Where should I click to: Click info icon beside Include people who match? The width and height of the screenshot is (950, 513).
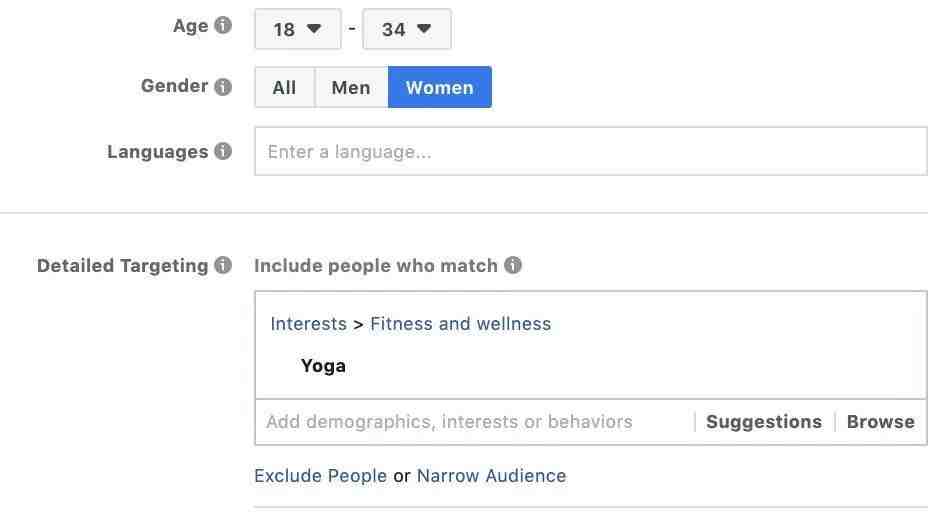point(513,265)
